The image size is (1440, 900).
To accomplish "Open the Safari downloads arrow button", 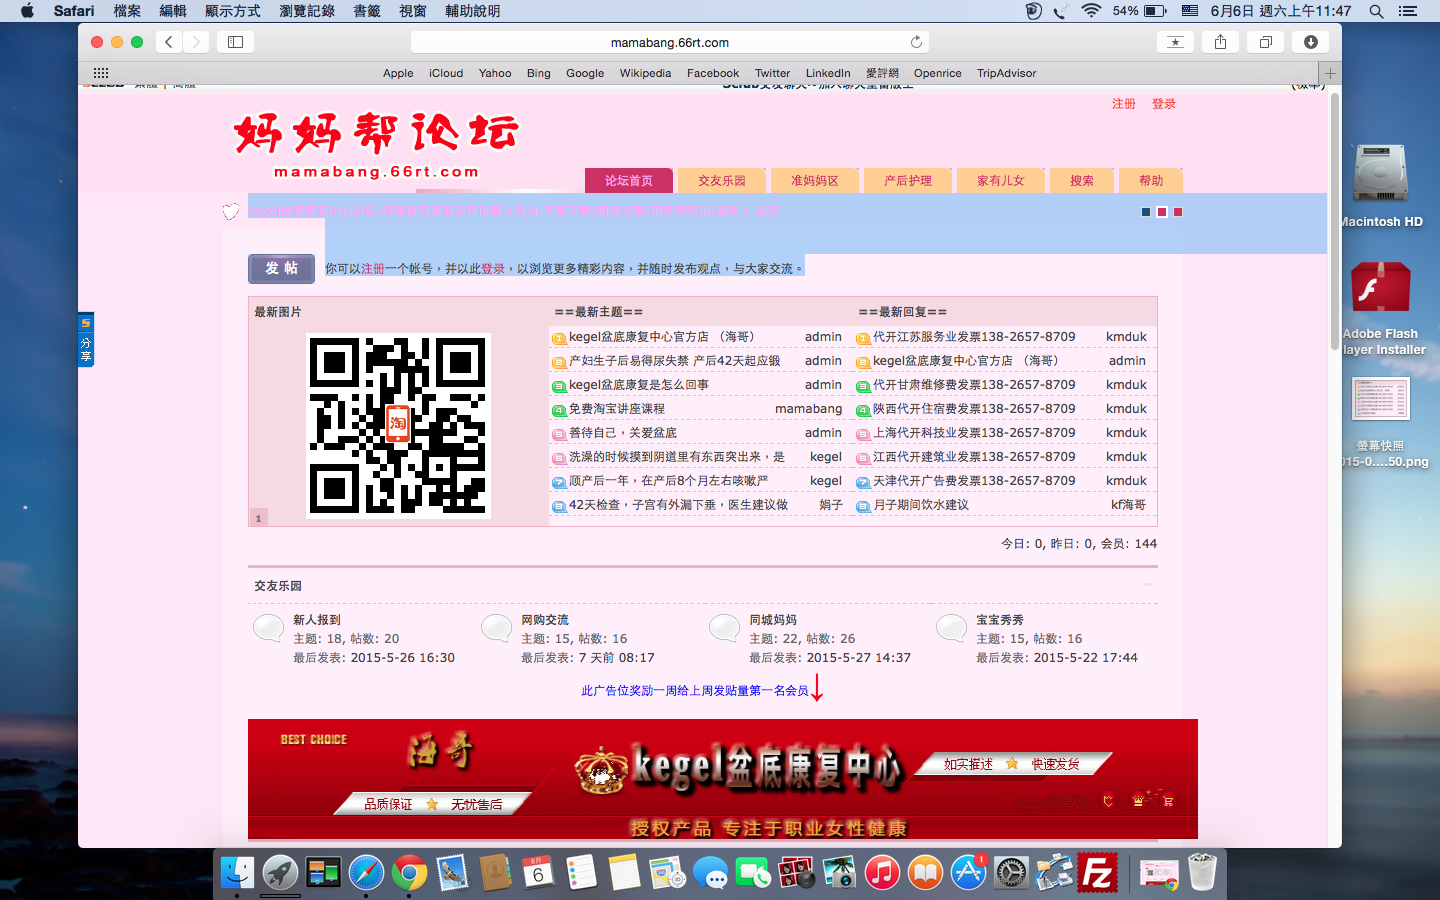I will (1310, 42).
